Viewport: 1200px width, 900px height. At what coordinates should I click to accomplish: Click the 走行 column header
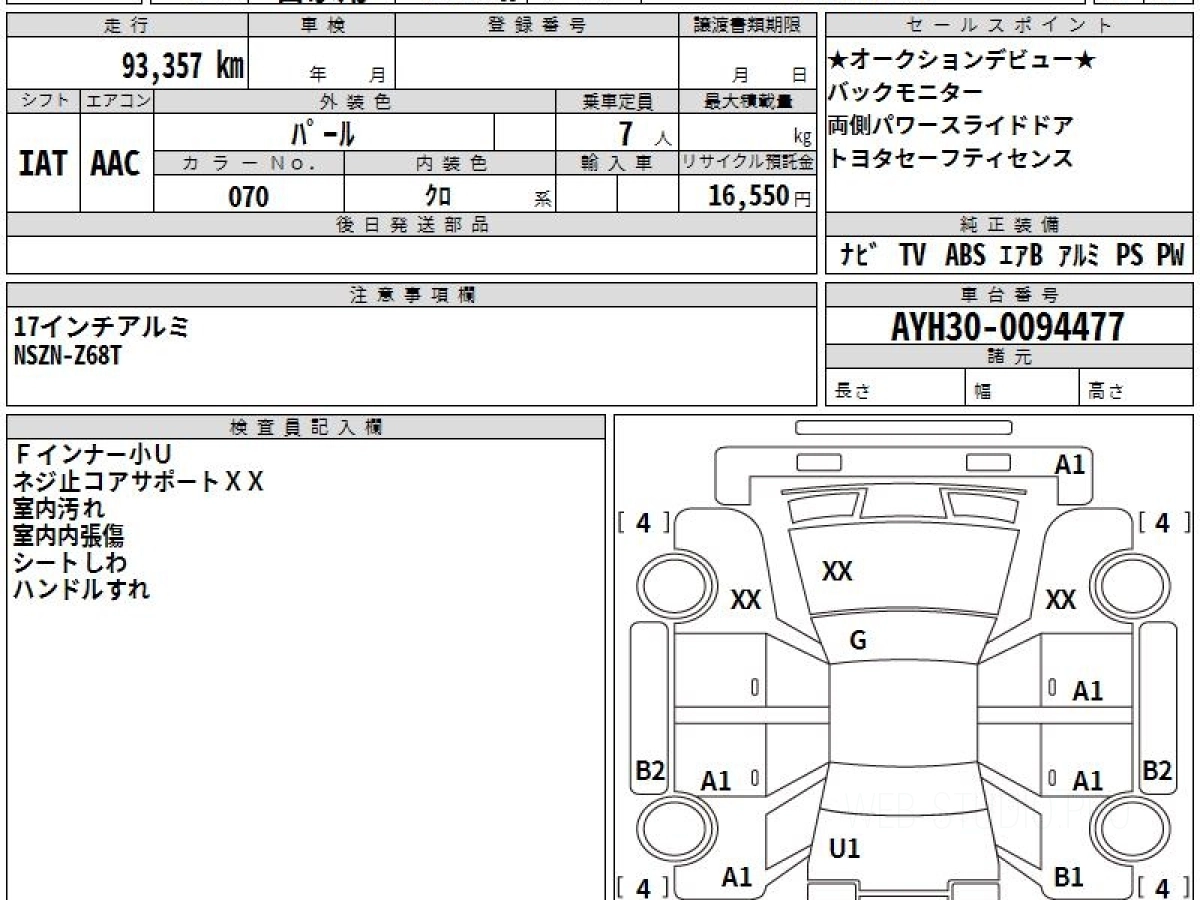[127, 25]
